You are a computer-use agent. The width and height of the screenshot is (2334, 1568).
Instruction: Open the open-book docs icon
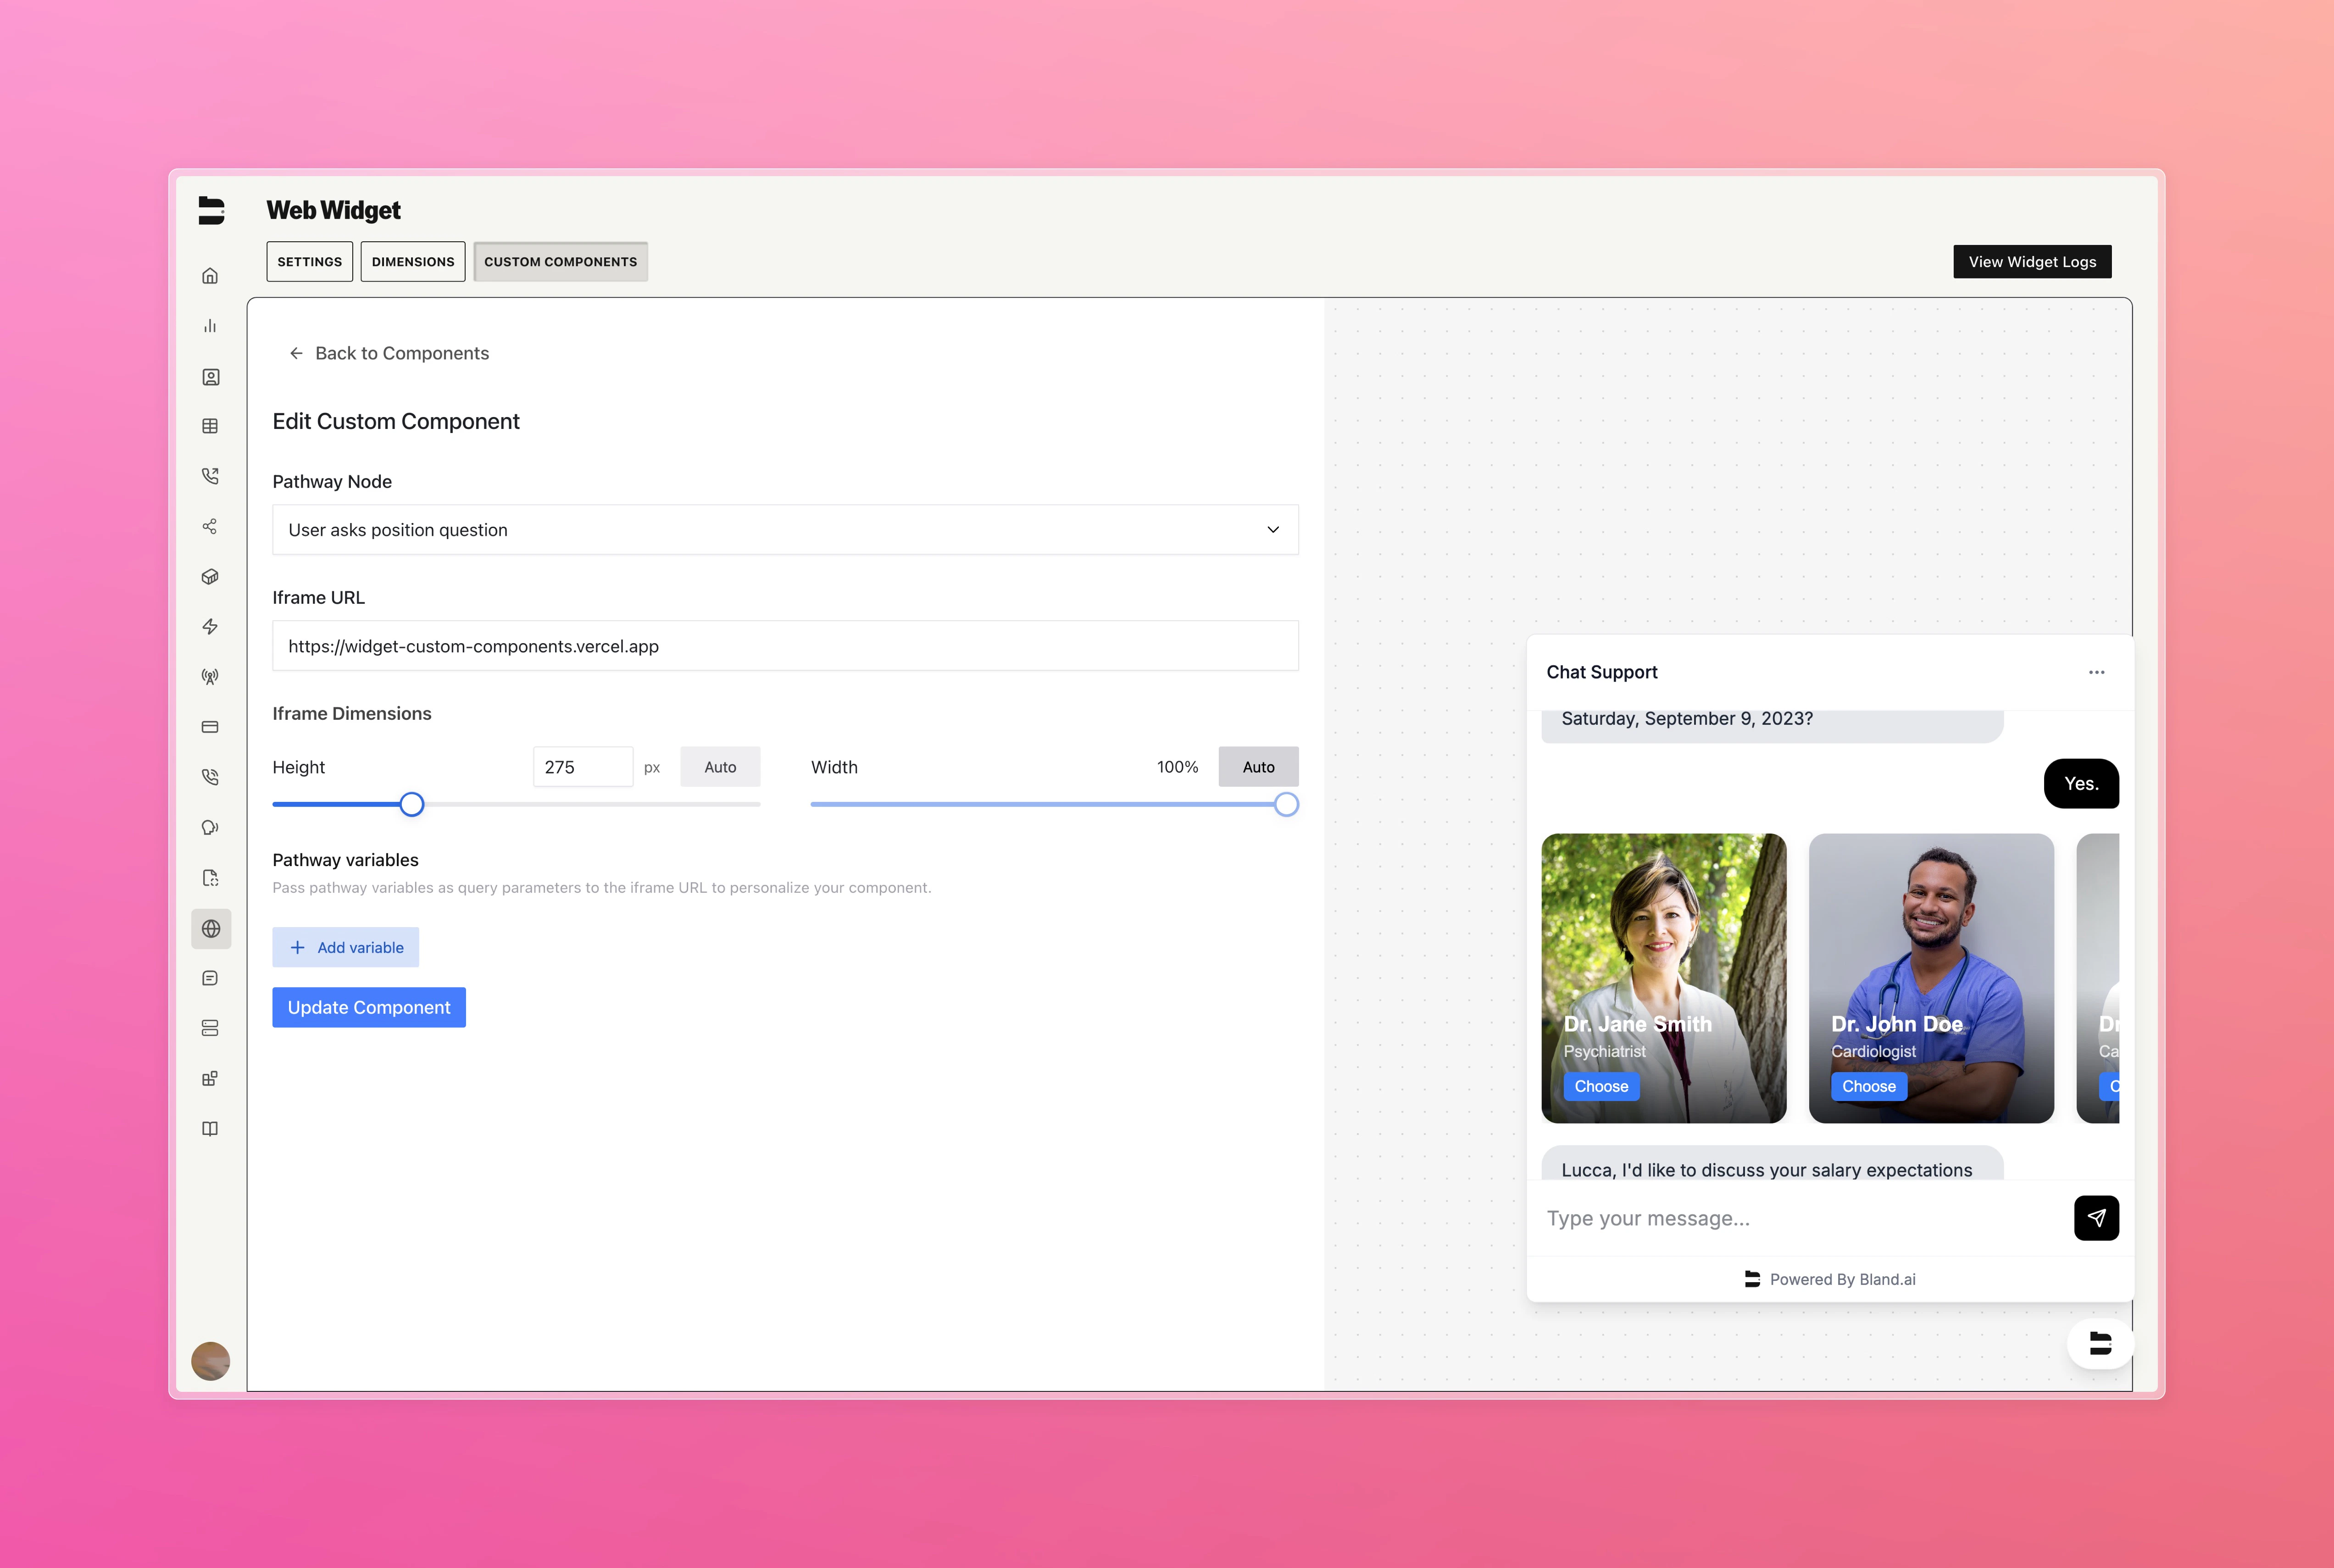tap(210, 1129)
